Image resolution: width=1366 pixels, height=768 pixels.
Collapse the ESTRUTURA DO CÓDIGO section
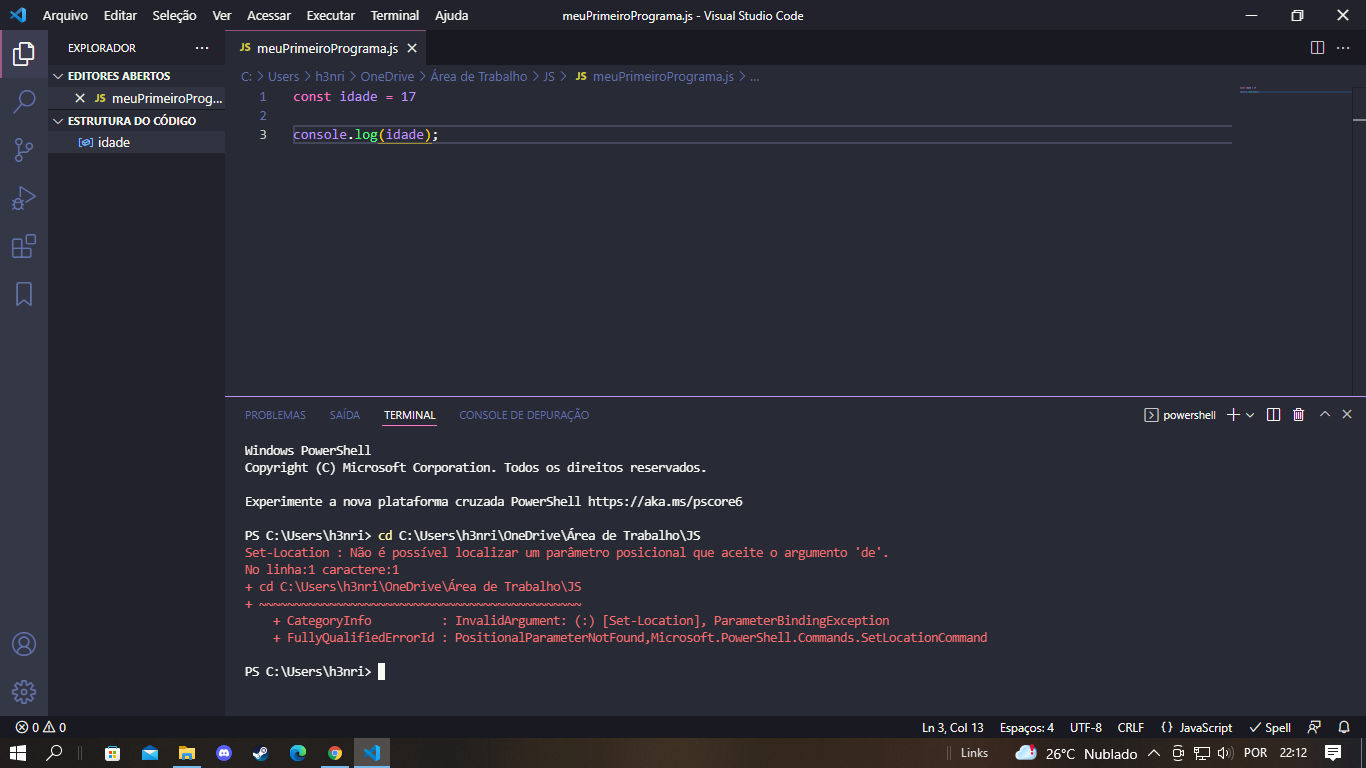[136, 121]
